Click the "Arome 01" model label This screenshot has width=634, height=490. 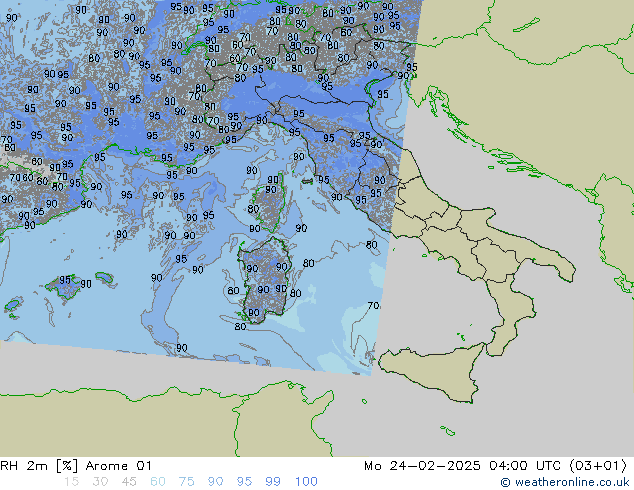(118, 466)
